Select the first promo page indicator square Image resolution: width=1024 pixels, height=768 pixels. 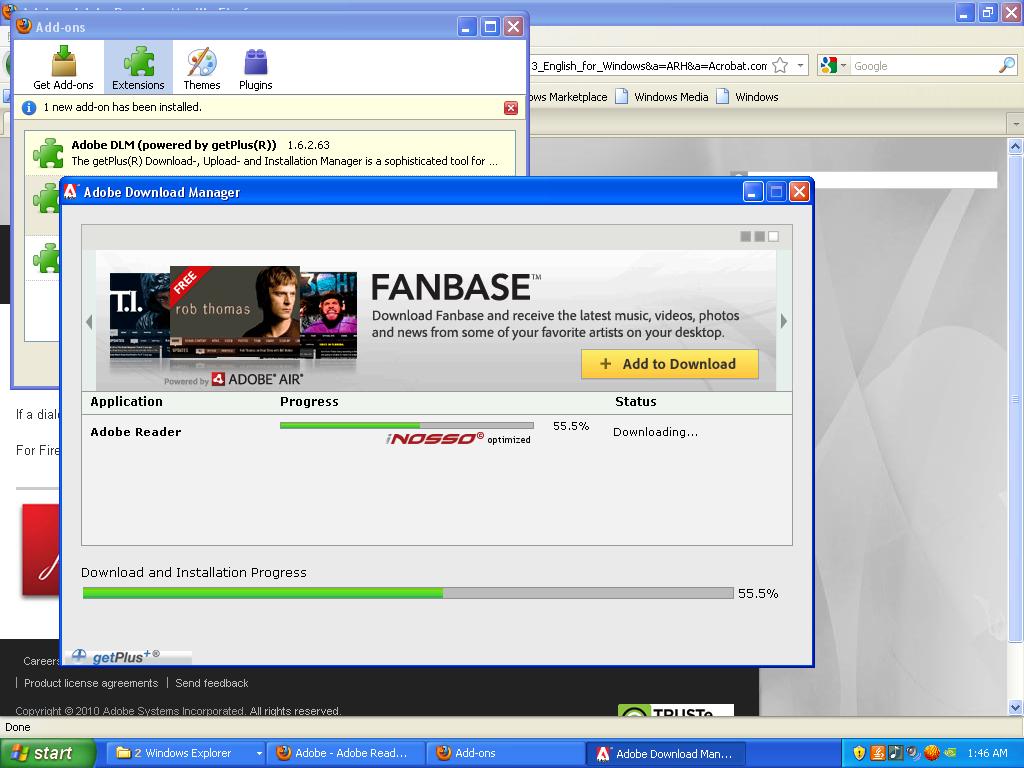[745, 236]
